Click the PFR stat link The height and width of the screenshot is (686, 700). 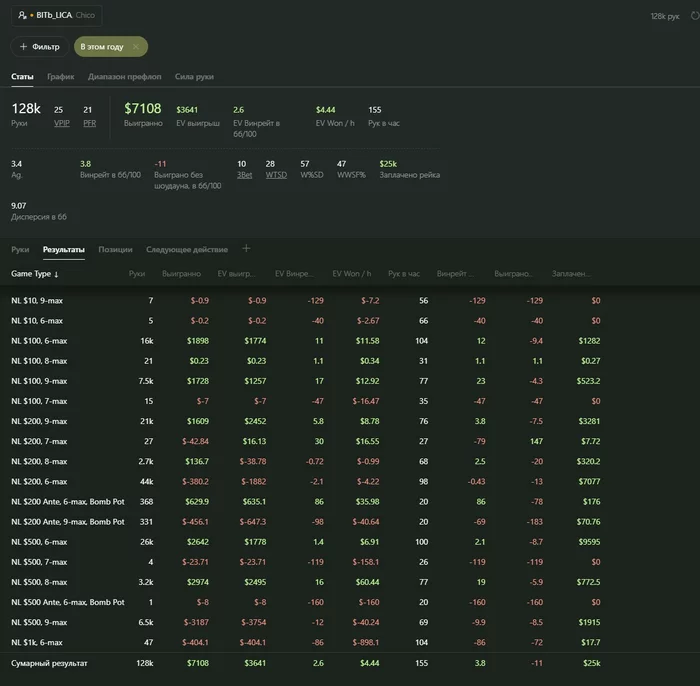[88, 123]
